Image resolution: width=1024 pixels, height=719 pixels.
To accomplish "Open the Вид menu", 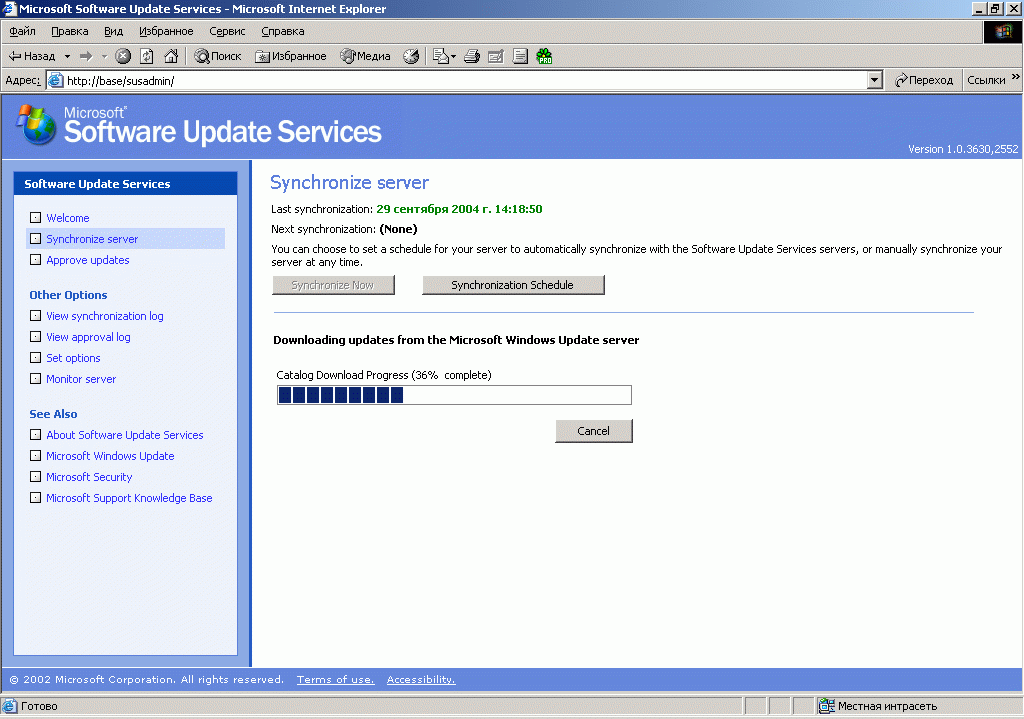I will point(114,31).
